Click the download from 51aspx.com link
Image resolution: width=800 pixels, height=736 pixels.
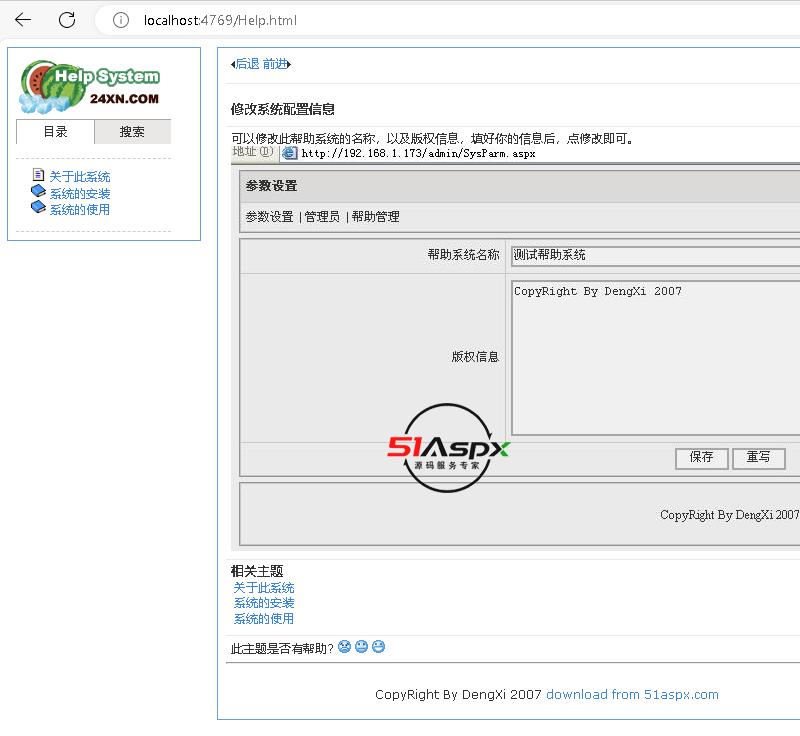click(x=632, y=694)
